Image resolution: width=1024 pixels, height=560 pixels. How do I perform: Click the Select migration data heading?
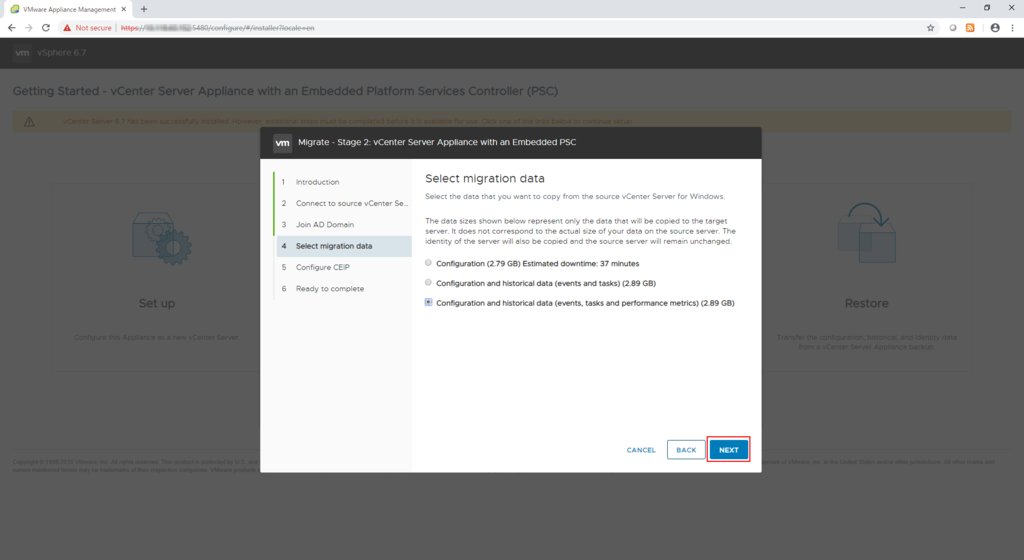click(485, 178)
